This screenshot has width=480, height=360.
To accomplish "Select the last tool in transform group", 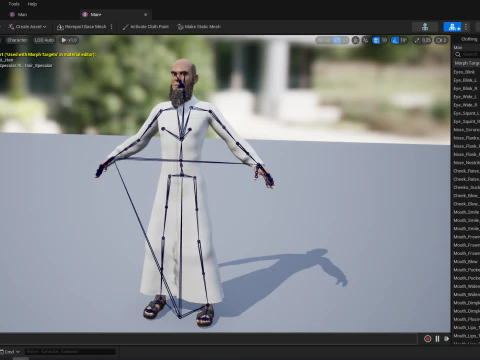I will [x=345, y=40].
